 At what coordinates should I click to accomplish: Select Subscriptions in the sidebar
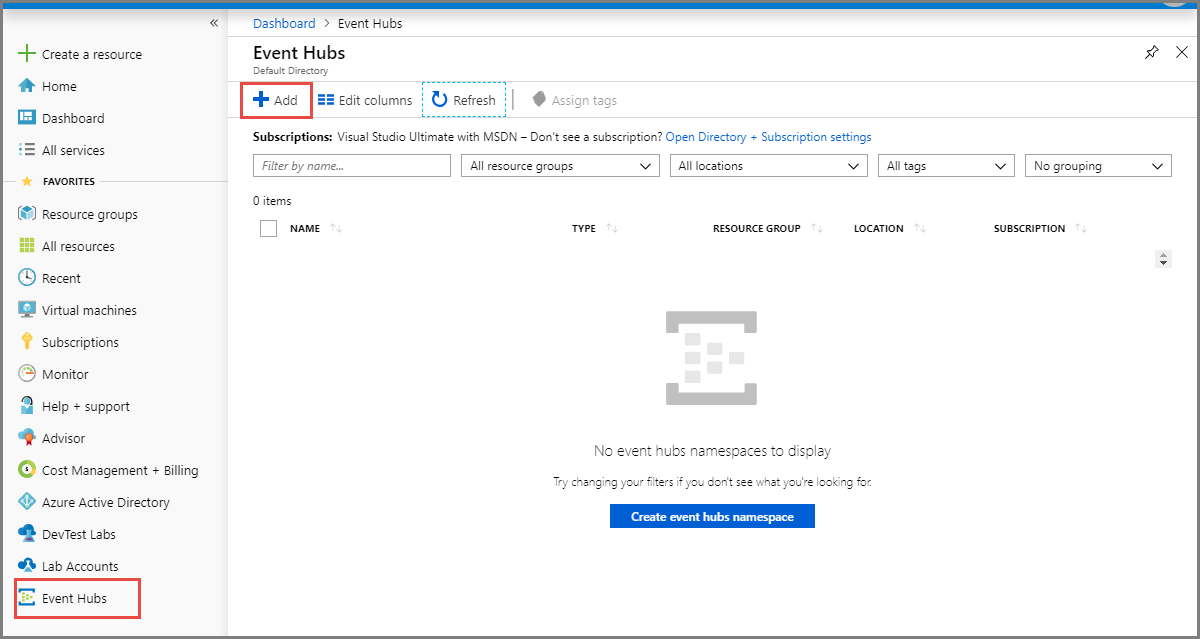click(x=80, y=342)
